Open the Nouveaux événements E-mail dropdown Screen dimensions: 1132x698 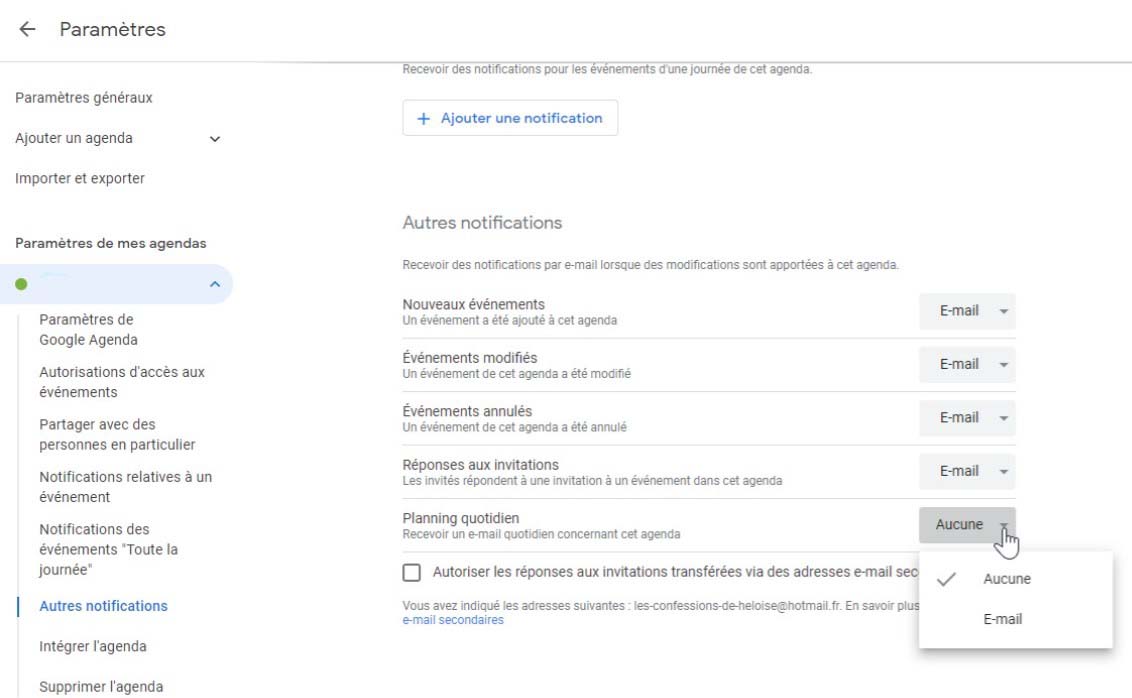pyautogui.click(x=967, y=311)
